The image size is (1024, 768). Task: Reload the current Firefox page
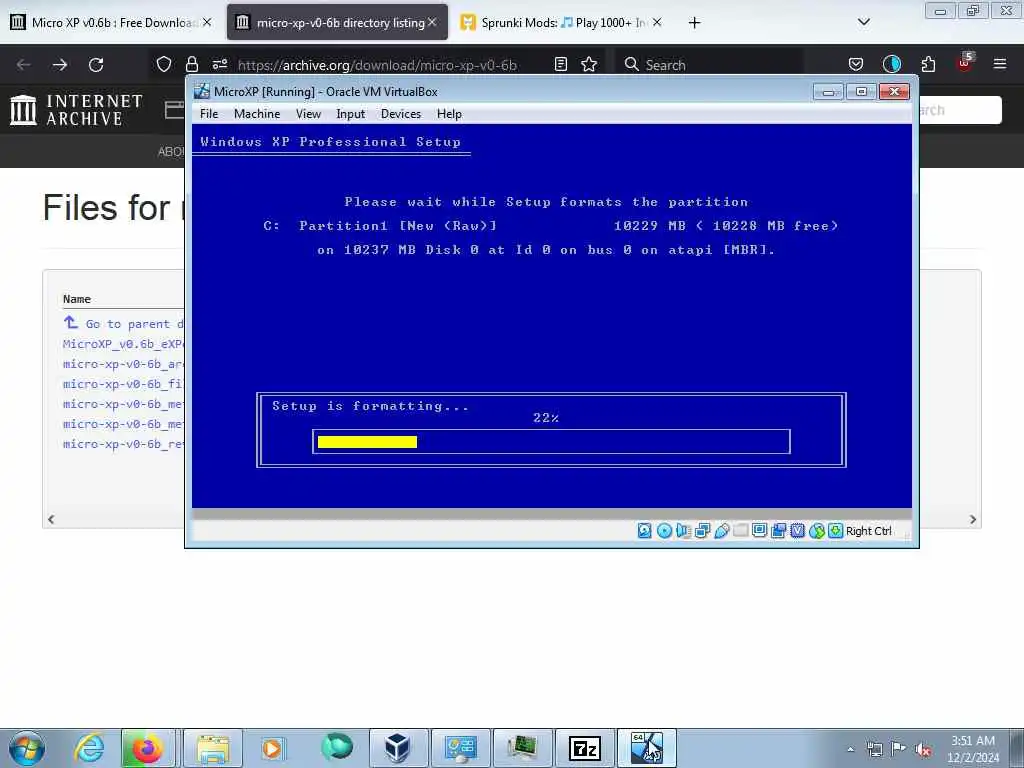(96, 65)
